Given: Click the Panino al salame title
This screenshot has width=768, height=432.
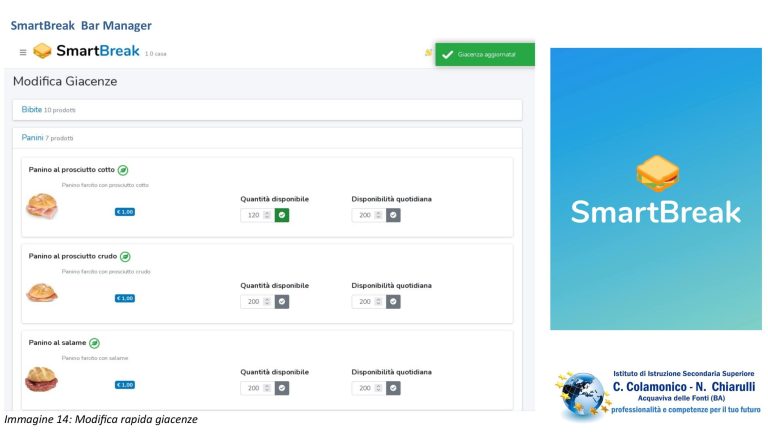Looking at the screenshot, I should click(x=57, y=343).
